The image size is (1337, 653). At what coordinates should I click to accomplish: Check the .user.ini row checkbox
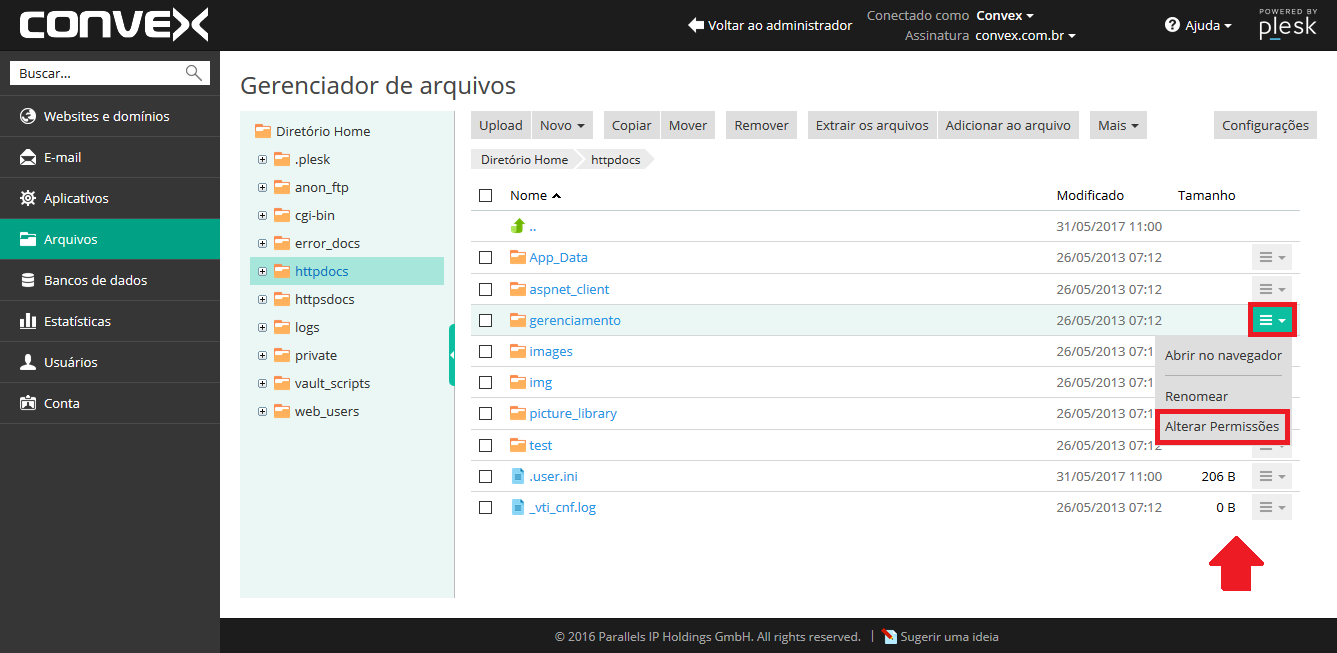point(486,476)
